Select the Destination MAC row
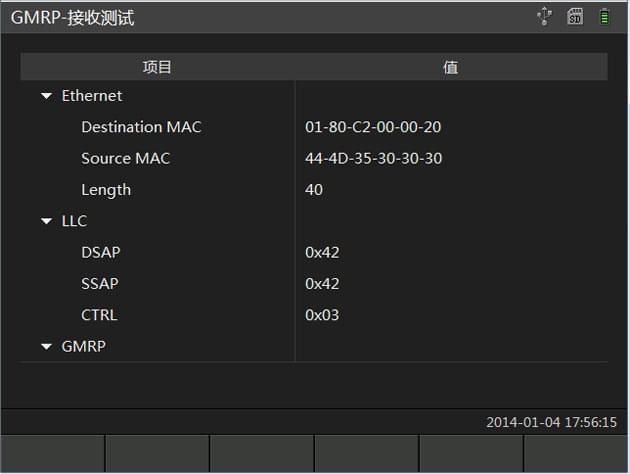 point(314,127)
